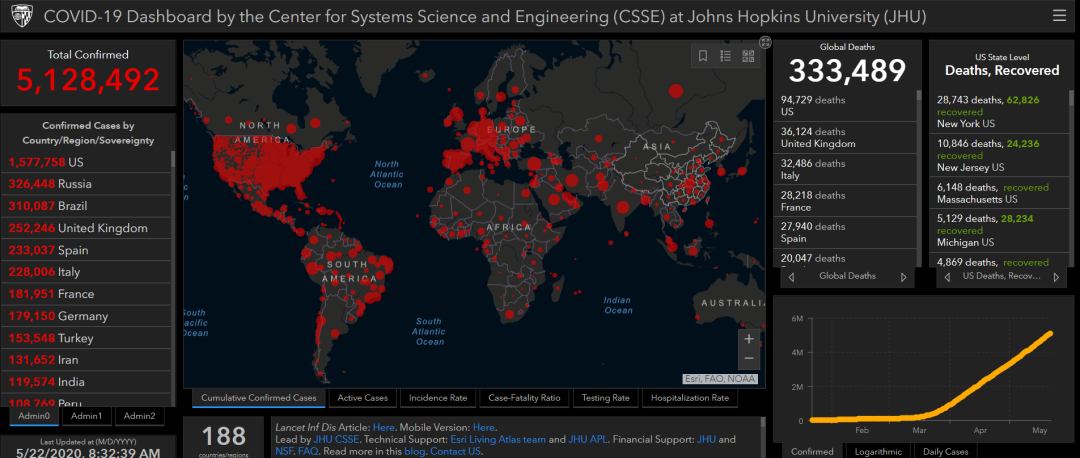Open the FAQ link
The width and height of the screenshot is (1080, 458).
tap(307, 452)
